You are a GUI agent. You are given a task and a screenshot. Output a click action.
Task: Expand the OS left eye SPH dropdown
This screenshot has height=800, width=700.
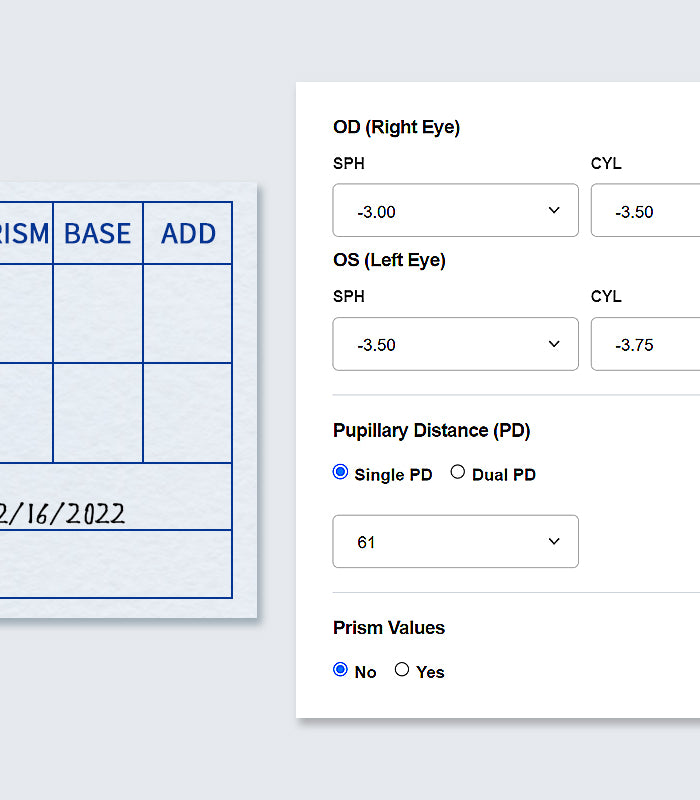click(x=455, y=344)
